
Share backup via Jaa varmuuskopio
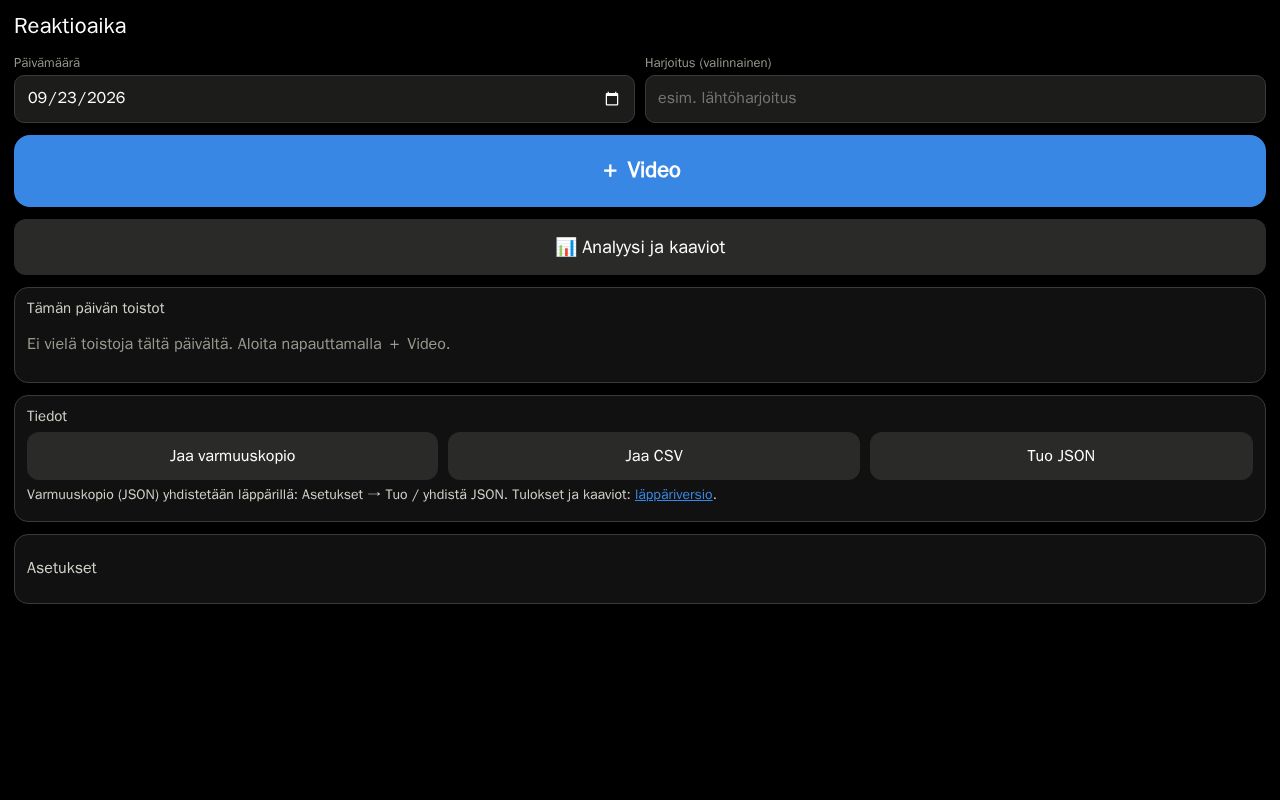(232, 456)
